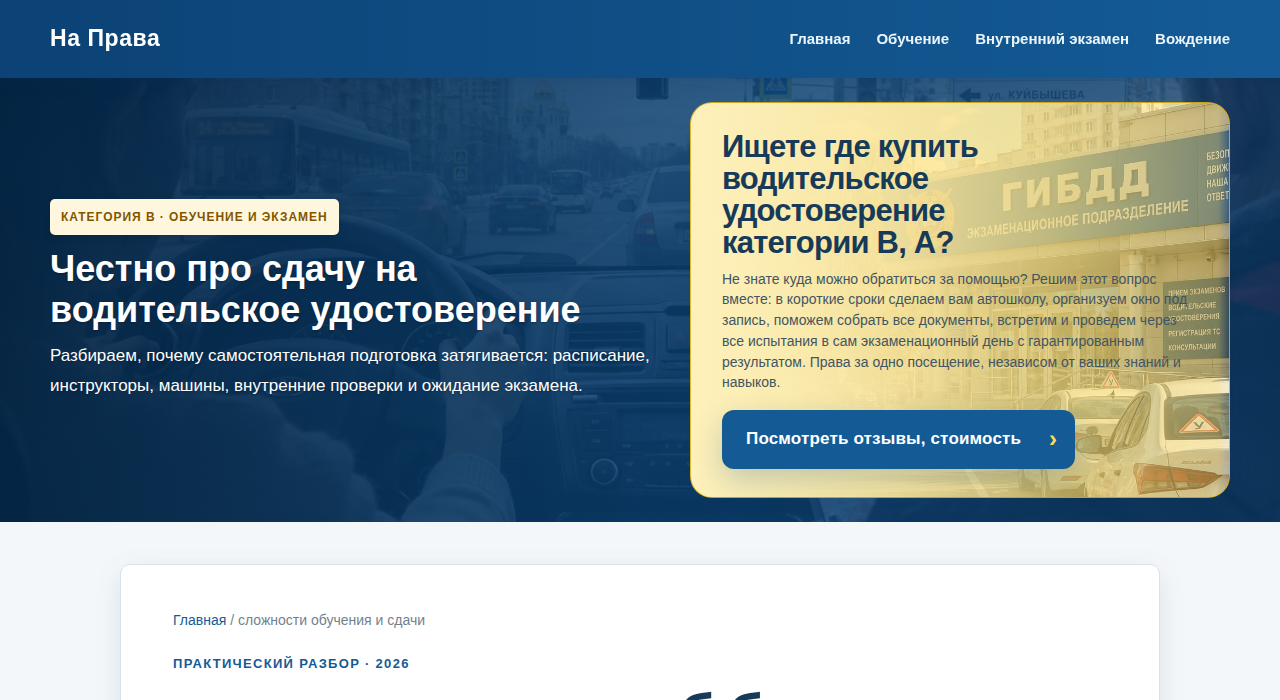This screenshot has height=700, width=1280.
Task: Click the arrow chevron on the reviews button
Action: tap(1053, 439)
